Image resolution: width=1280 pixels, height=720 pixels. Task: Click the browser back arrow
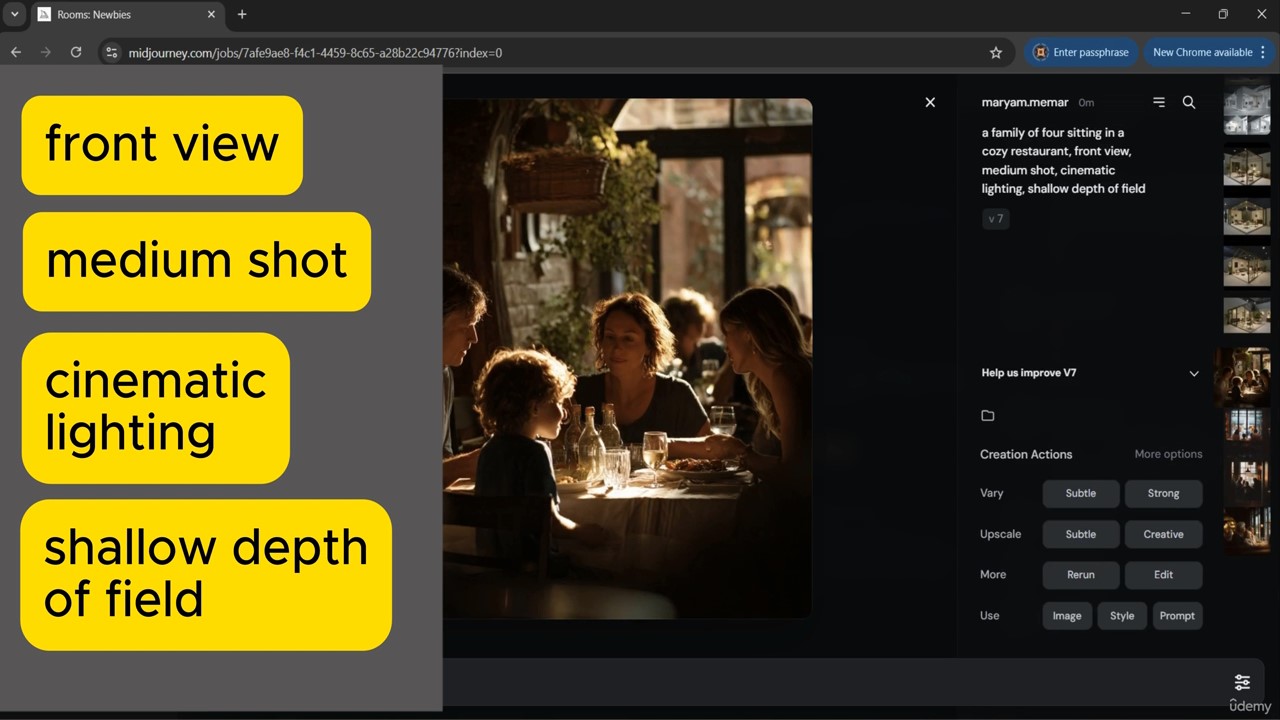[16, 52]
